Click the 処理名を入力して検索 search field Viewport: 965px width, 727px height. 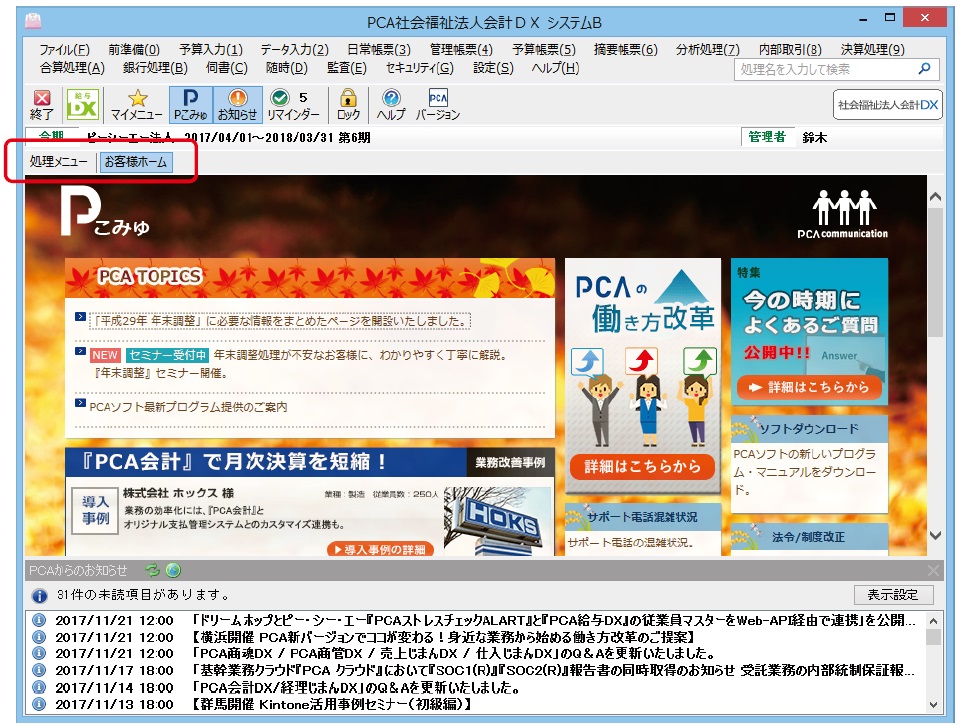click(x=828, y=69)
